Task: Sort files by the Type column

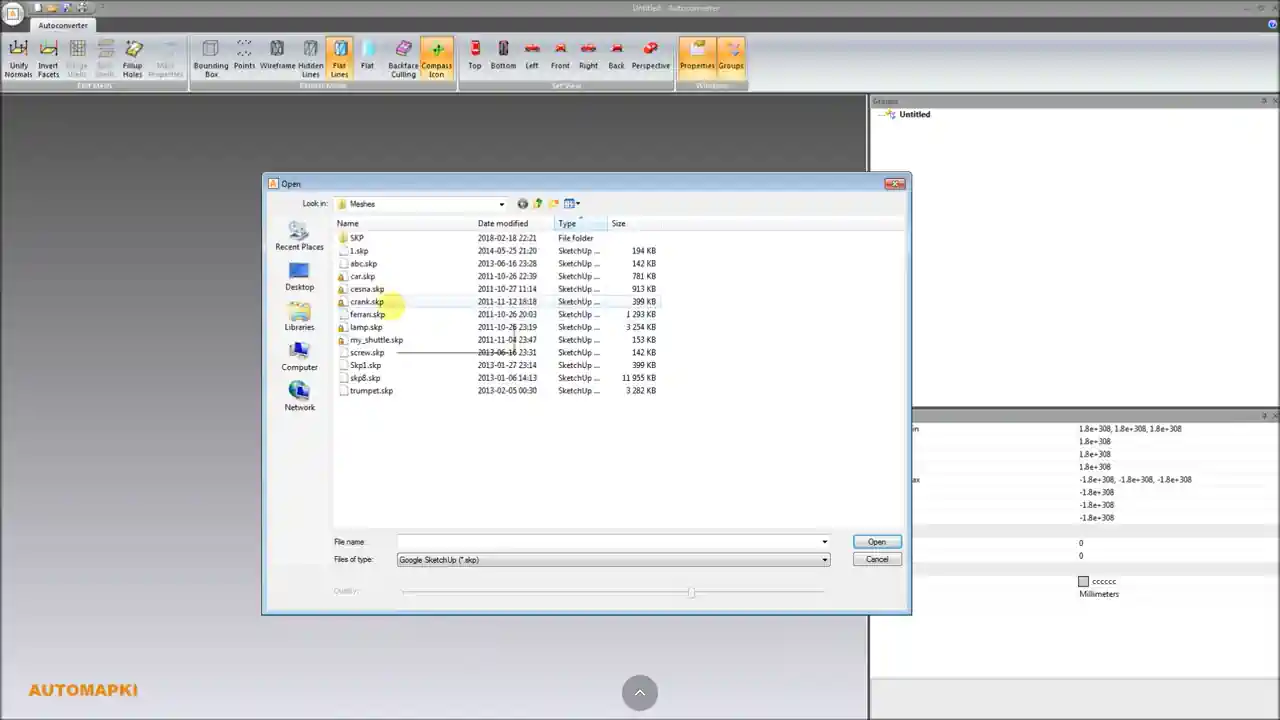Action: pos(567,223)
